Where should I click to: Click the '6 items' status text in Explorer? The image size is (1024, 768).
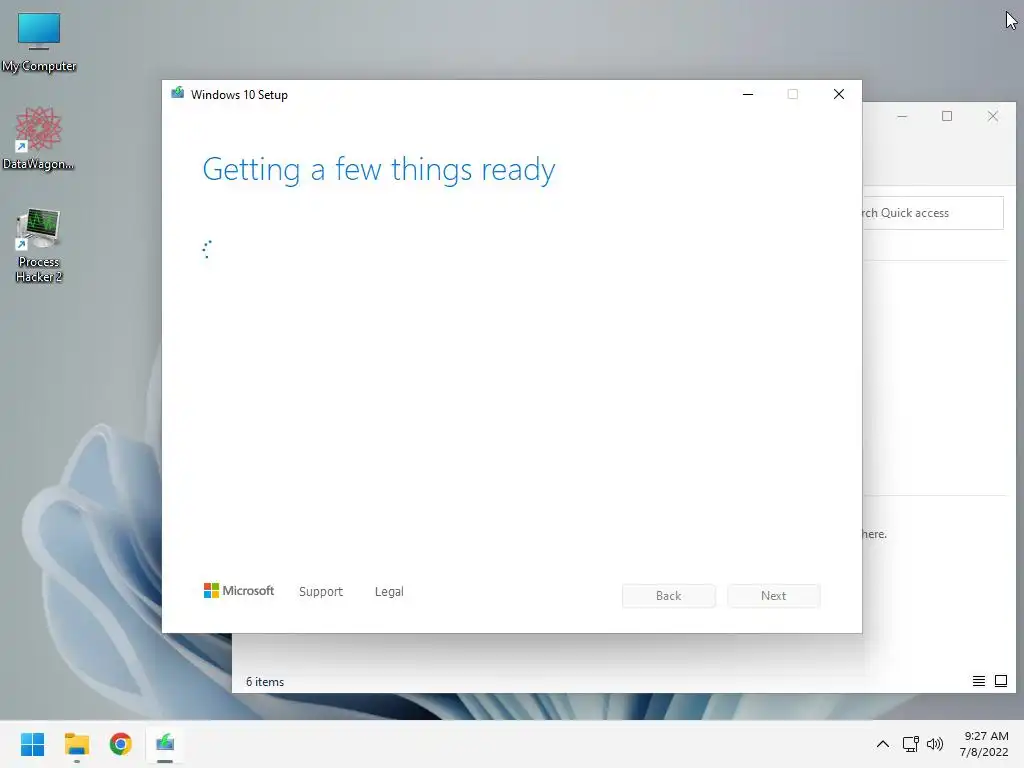pos(264,682)
